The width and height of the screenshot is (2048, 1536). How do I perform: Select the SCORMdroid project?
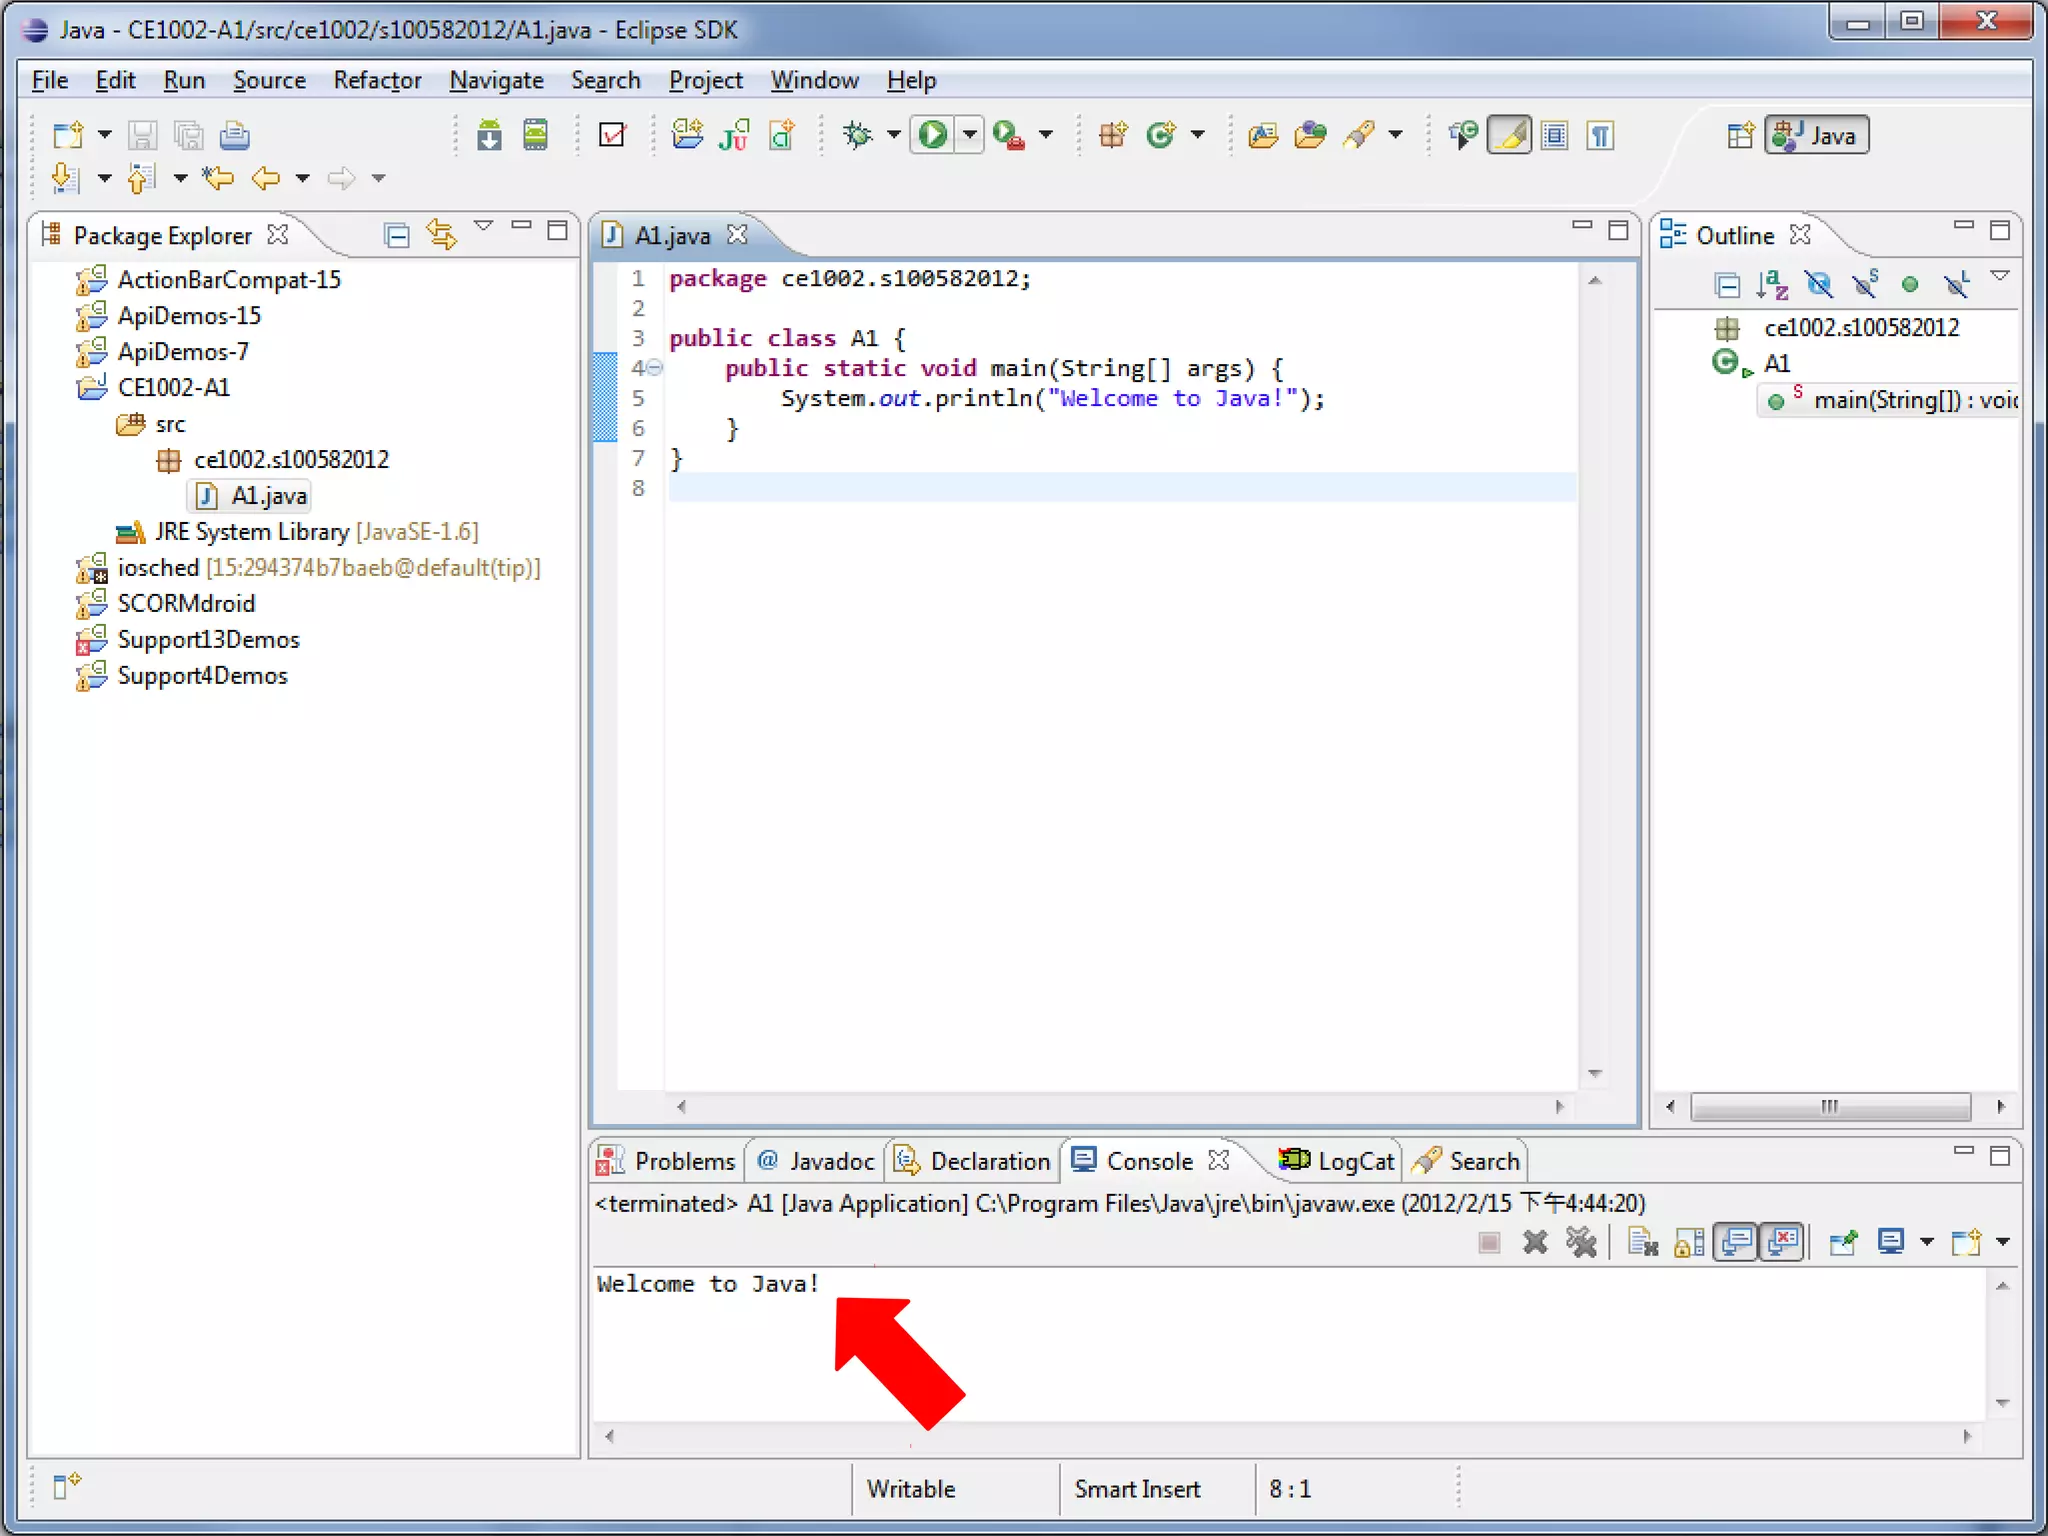(167, 604)
